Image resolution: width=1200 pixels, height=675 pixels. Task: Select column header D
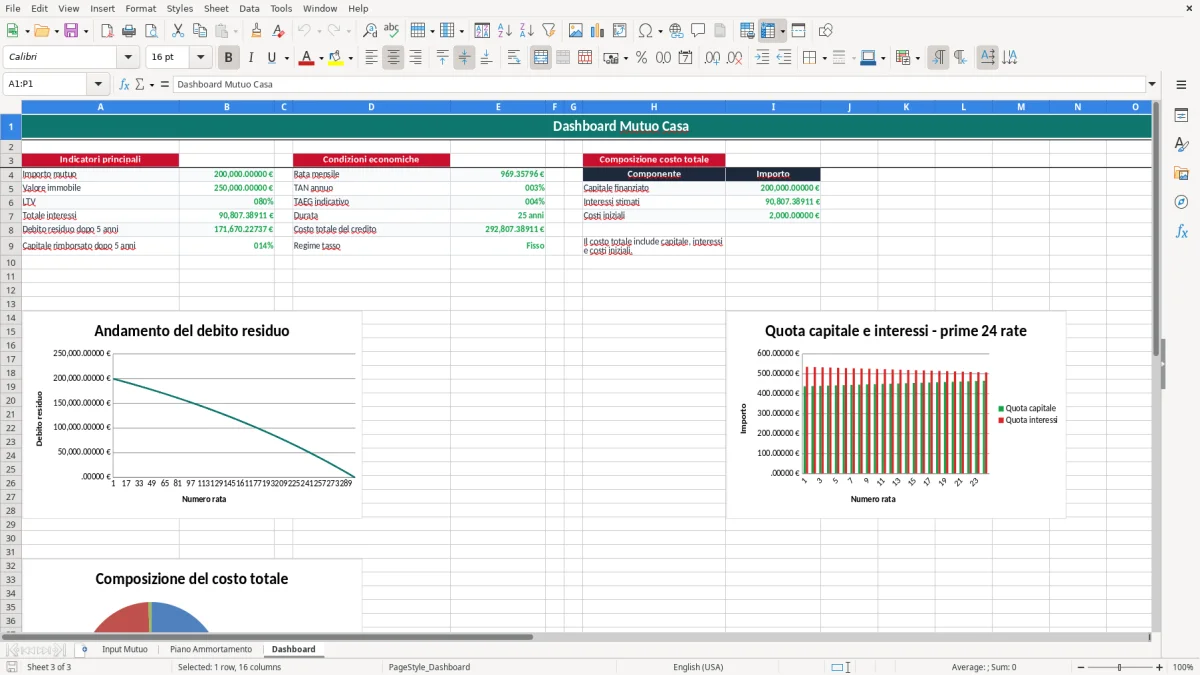pyautogui.click(x=371, y=107)
